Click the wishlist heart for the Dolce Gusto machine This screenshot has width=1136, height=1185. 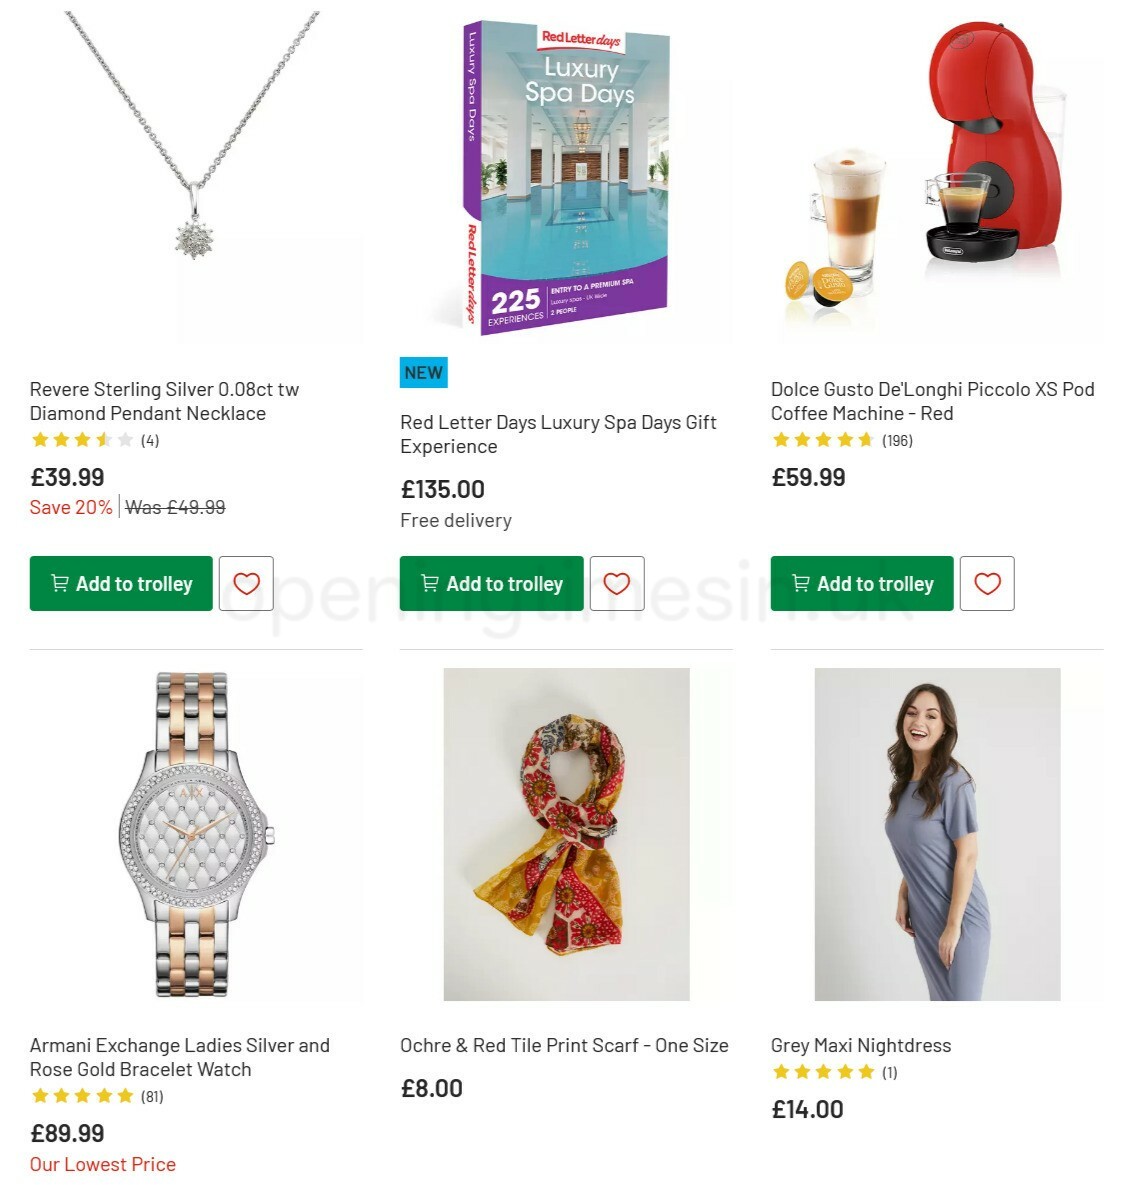click(x=988, y=583)
